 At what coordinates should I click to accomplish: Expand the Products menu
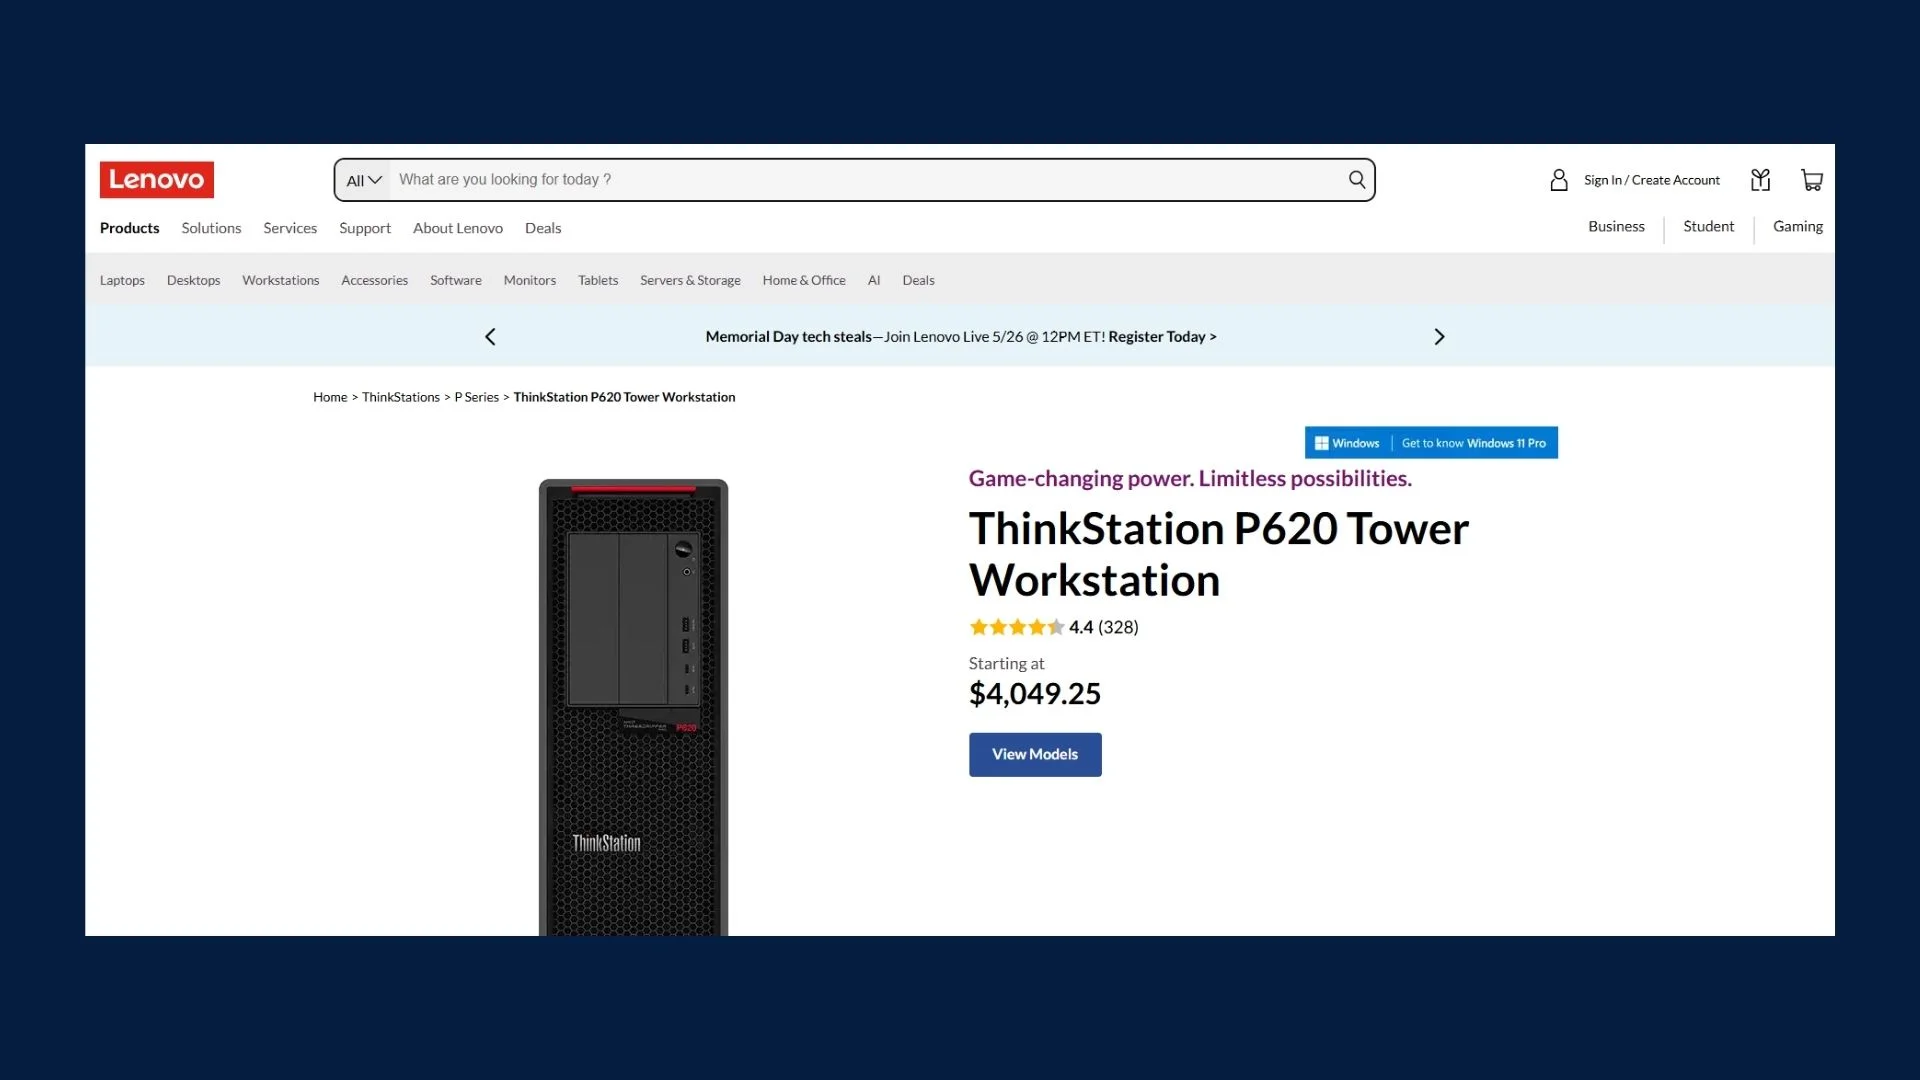[x=129, y=228]
